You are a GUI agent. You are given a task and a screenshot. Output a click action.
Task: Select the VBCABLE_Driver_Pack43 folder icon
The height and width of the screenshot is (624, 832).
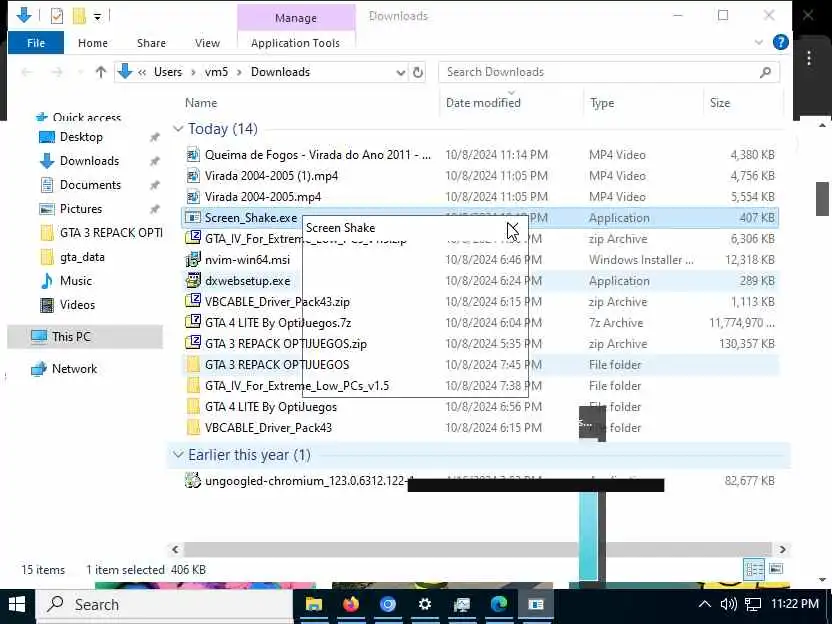(193, 428)
